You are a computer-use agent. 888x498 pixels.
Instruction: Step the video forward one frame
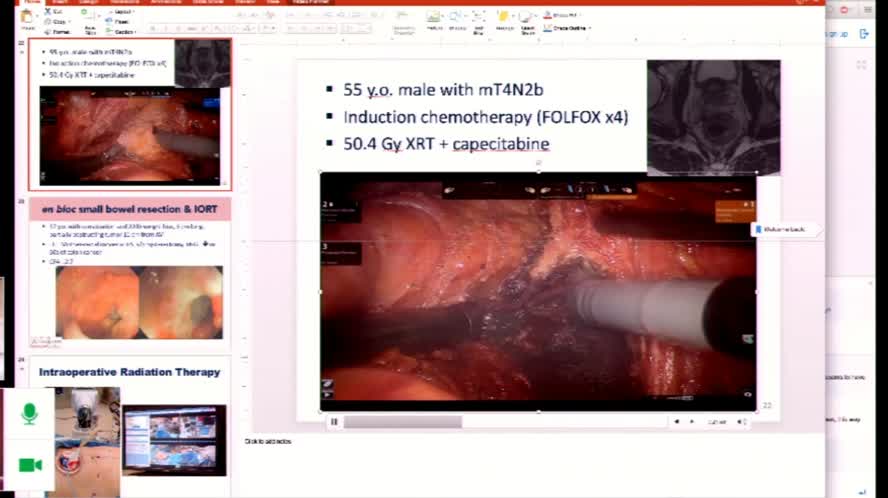tap(692, 422)
